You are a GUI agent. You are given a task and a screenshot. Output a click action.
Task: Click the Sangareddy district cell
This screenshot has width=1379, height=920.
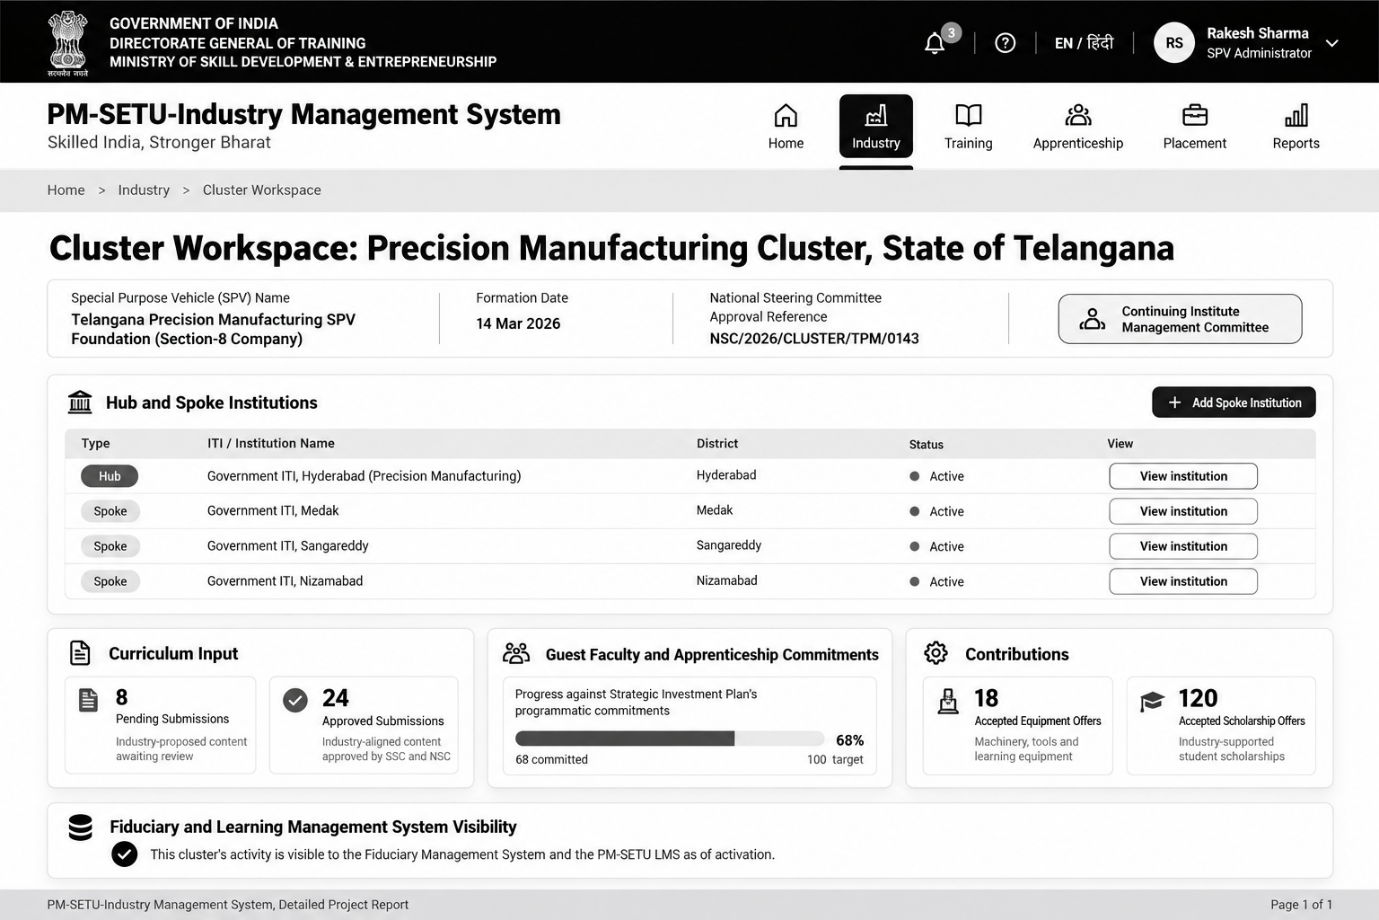point(729,545)
